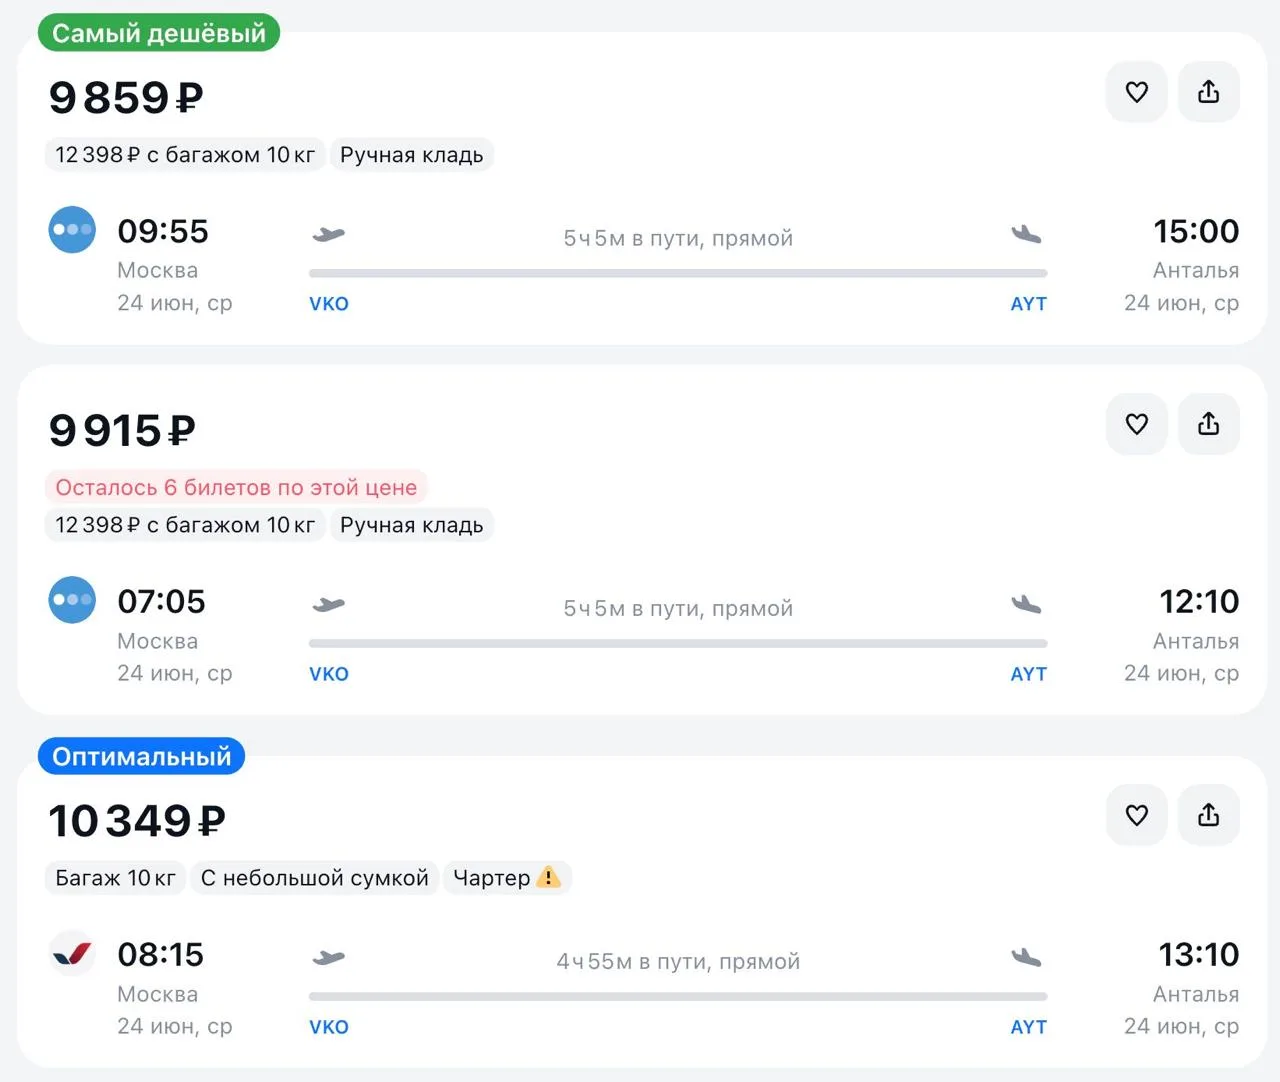Share the 9 915 ₽ flight ticket
This screenshot has width=1280, height=1082.
[1208, 424]
